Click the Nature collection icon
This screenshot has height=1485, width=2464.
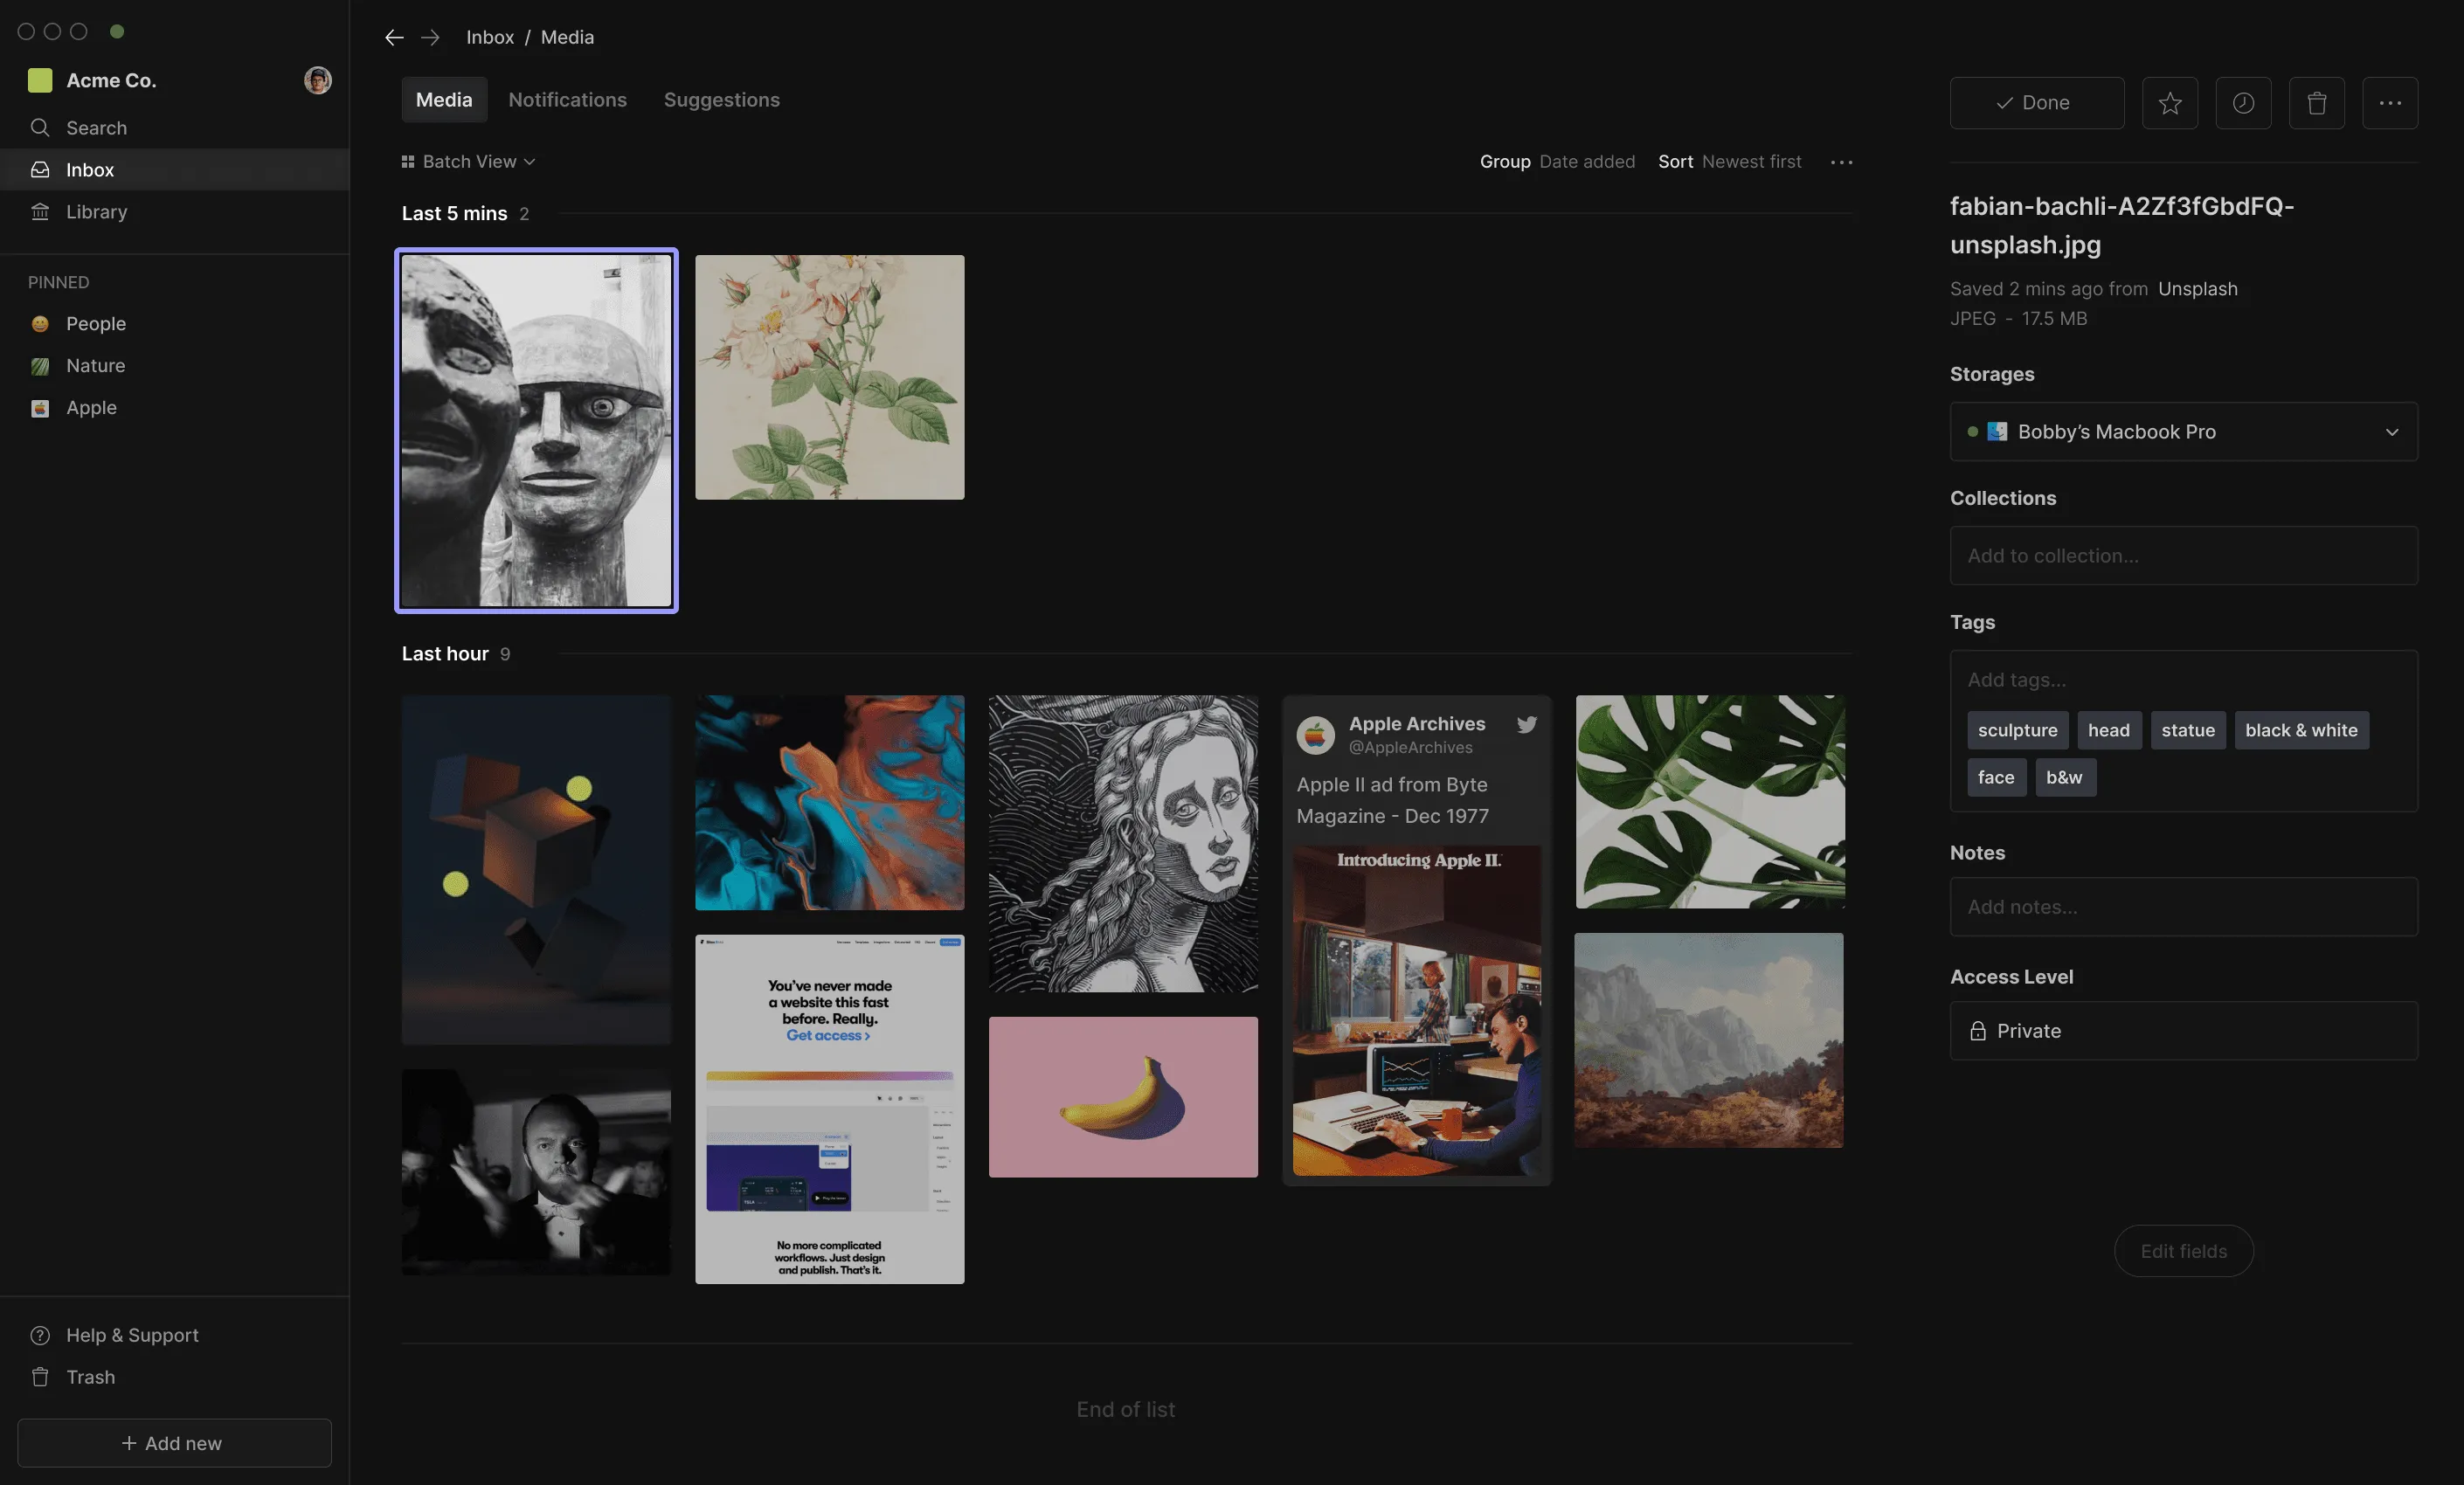pyautogui.click(x=40, y=366)
